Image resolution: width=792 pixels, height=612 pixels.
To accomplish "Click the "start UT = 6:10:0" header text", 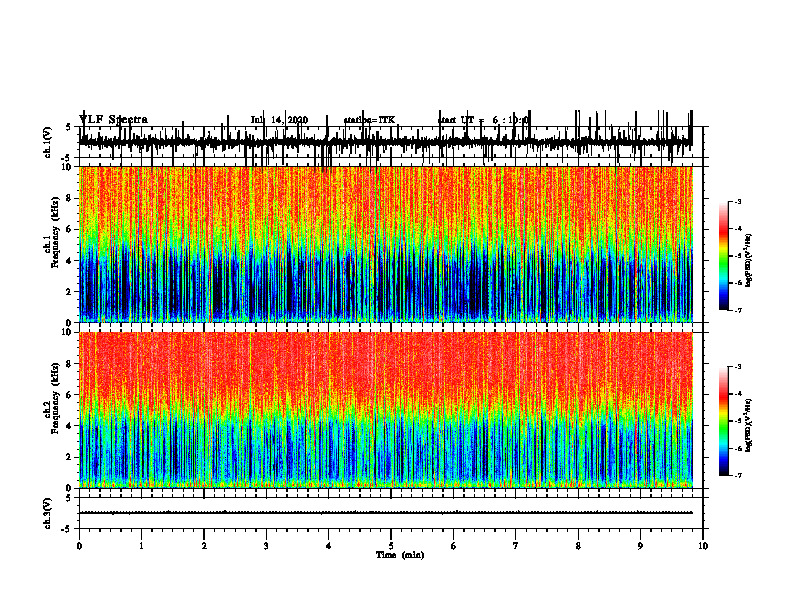I will [483, 120].
